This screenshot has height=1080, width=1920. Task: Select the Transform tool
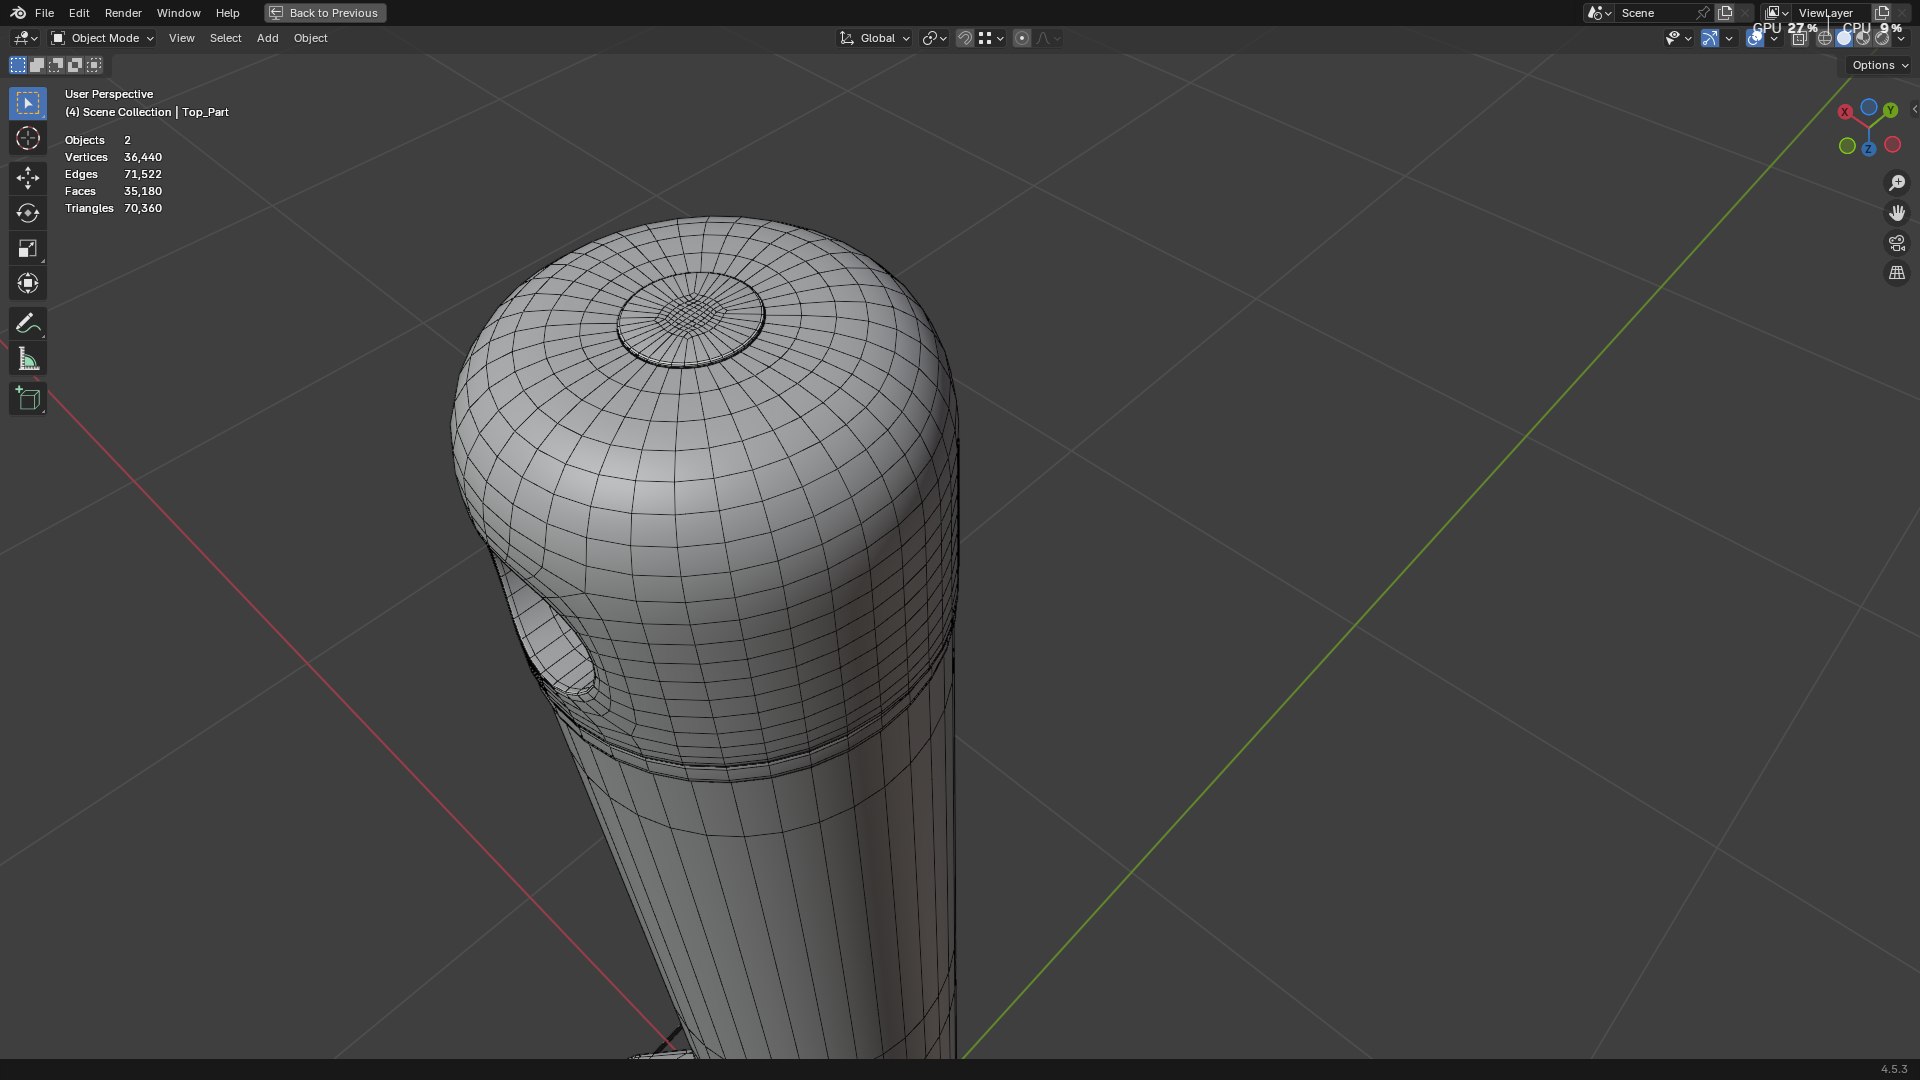pos(28,283)
